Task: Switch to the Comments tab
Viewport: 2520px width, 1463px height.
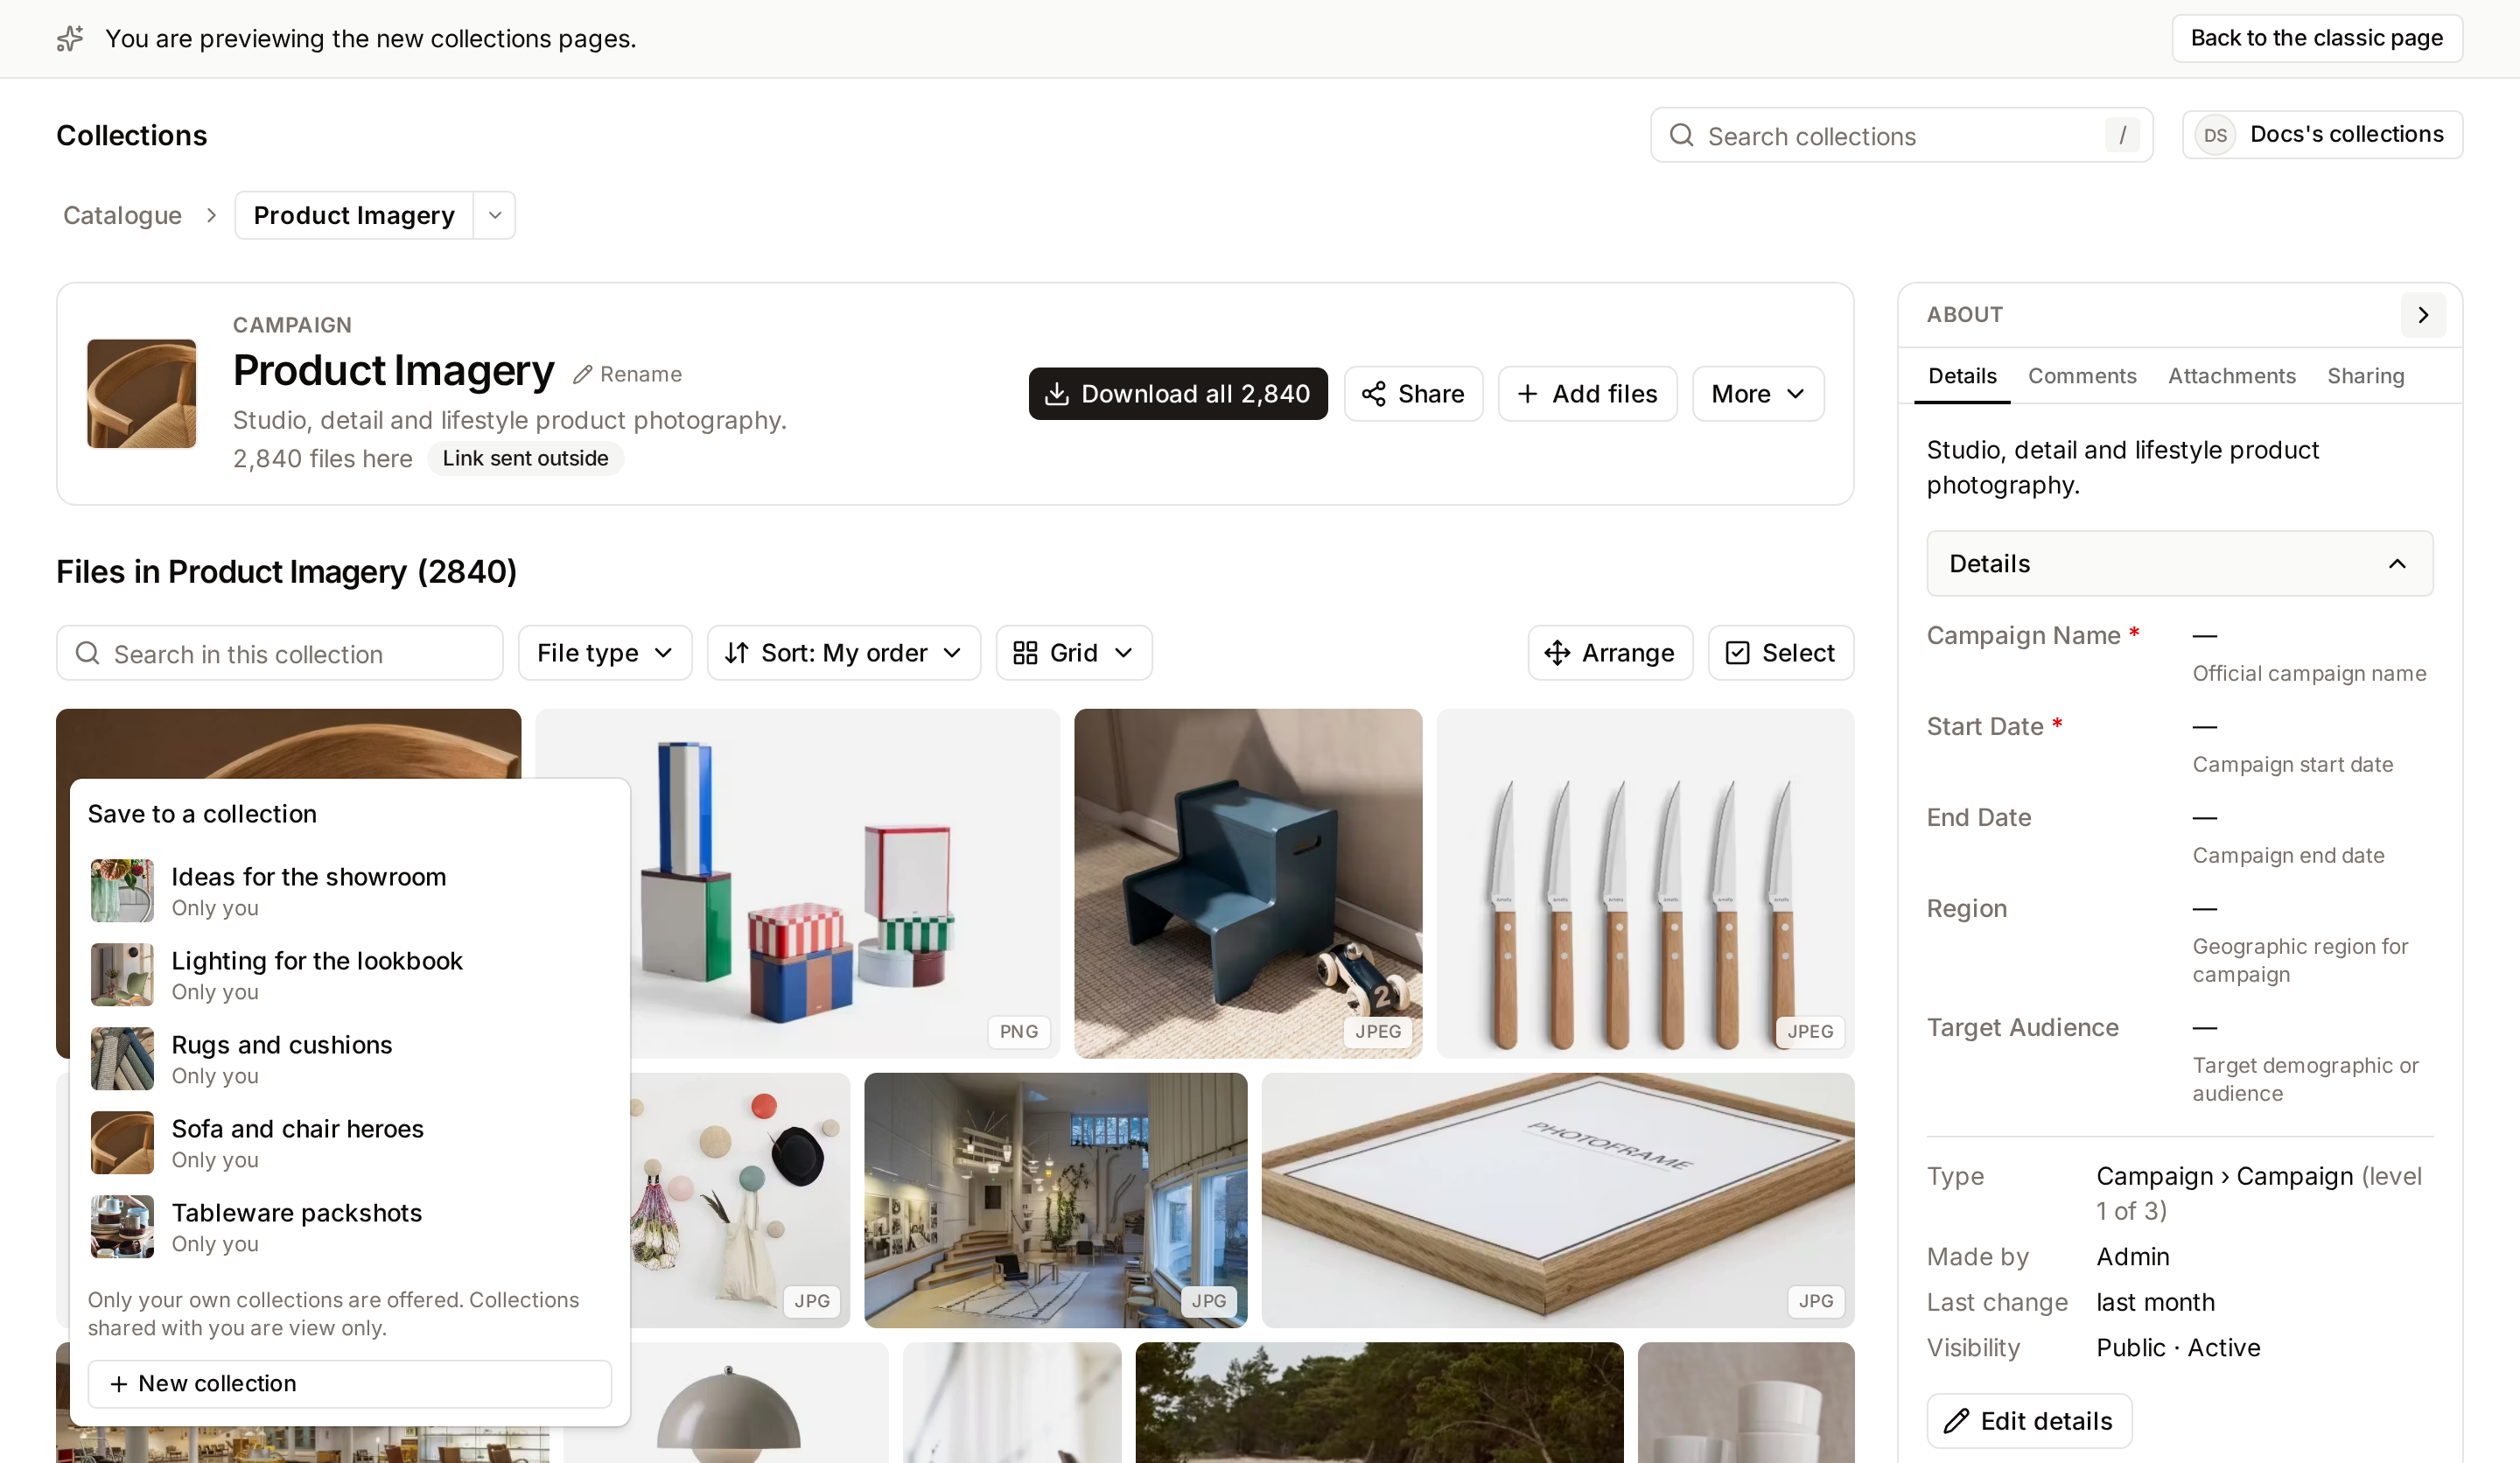Action: click(x=2082, y=376)
